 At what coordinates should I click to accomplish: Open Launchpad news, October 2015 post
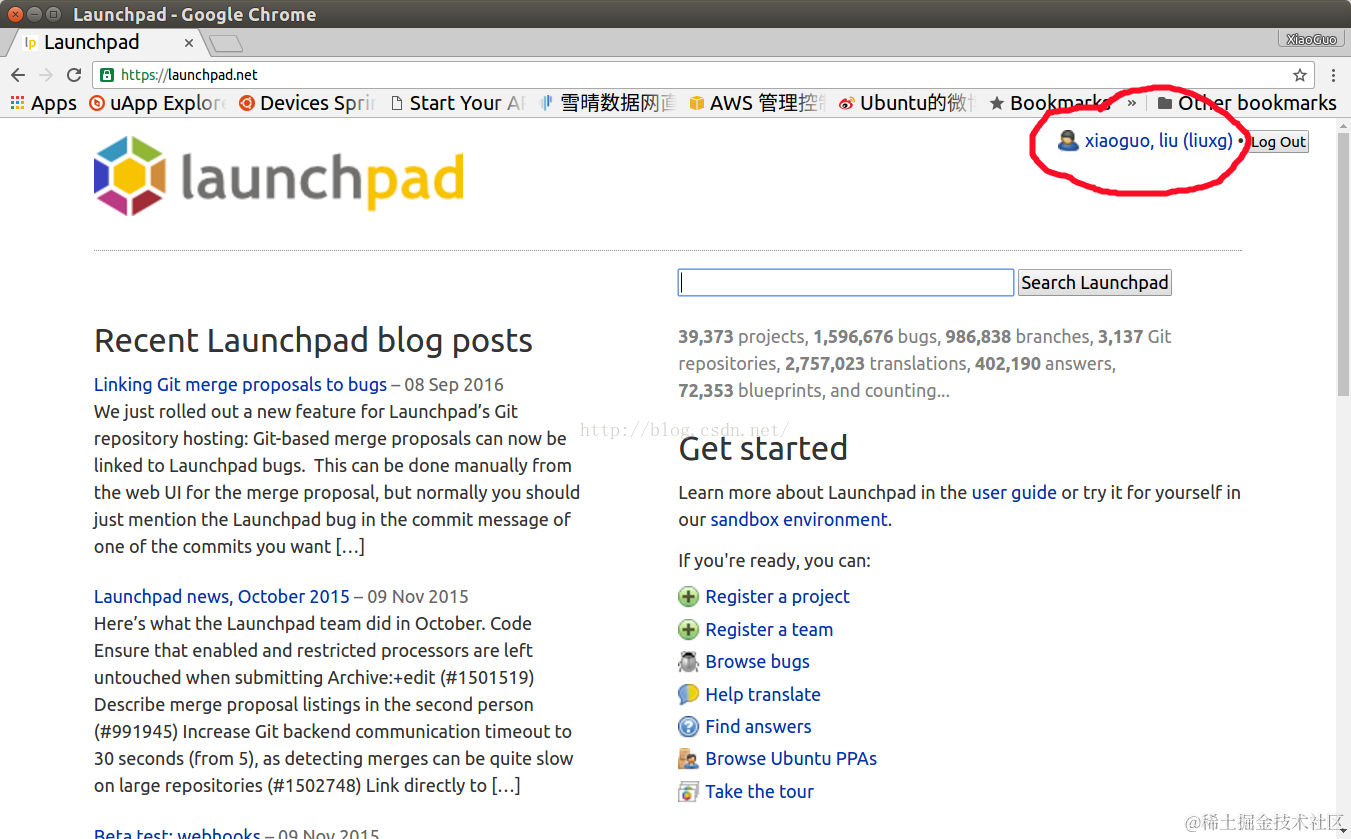pyautogui.click(x=222, y=597)
